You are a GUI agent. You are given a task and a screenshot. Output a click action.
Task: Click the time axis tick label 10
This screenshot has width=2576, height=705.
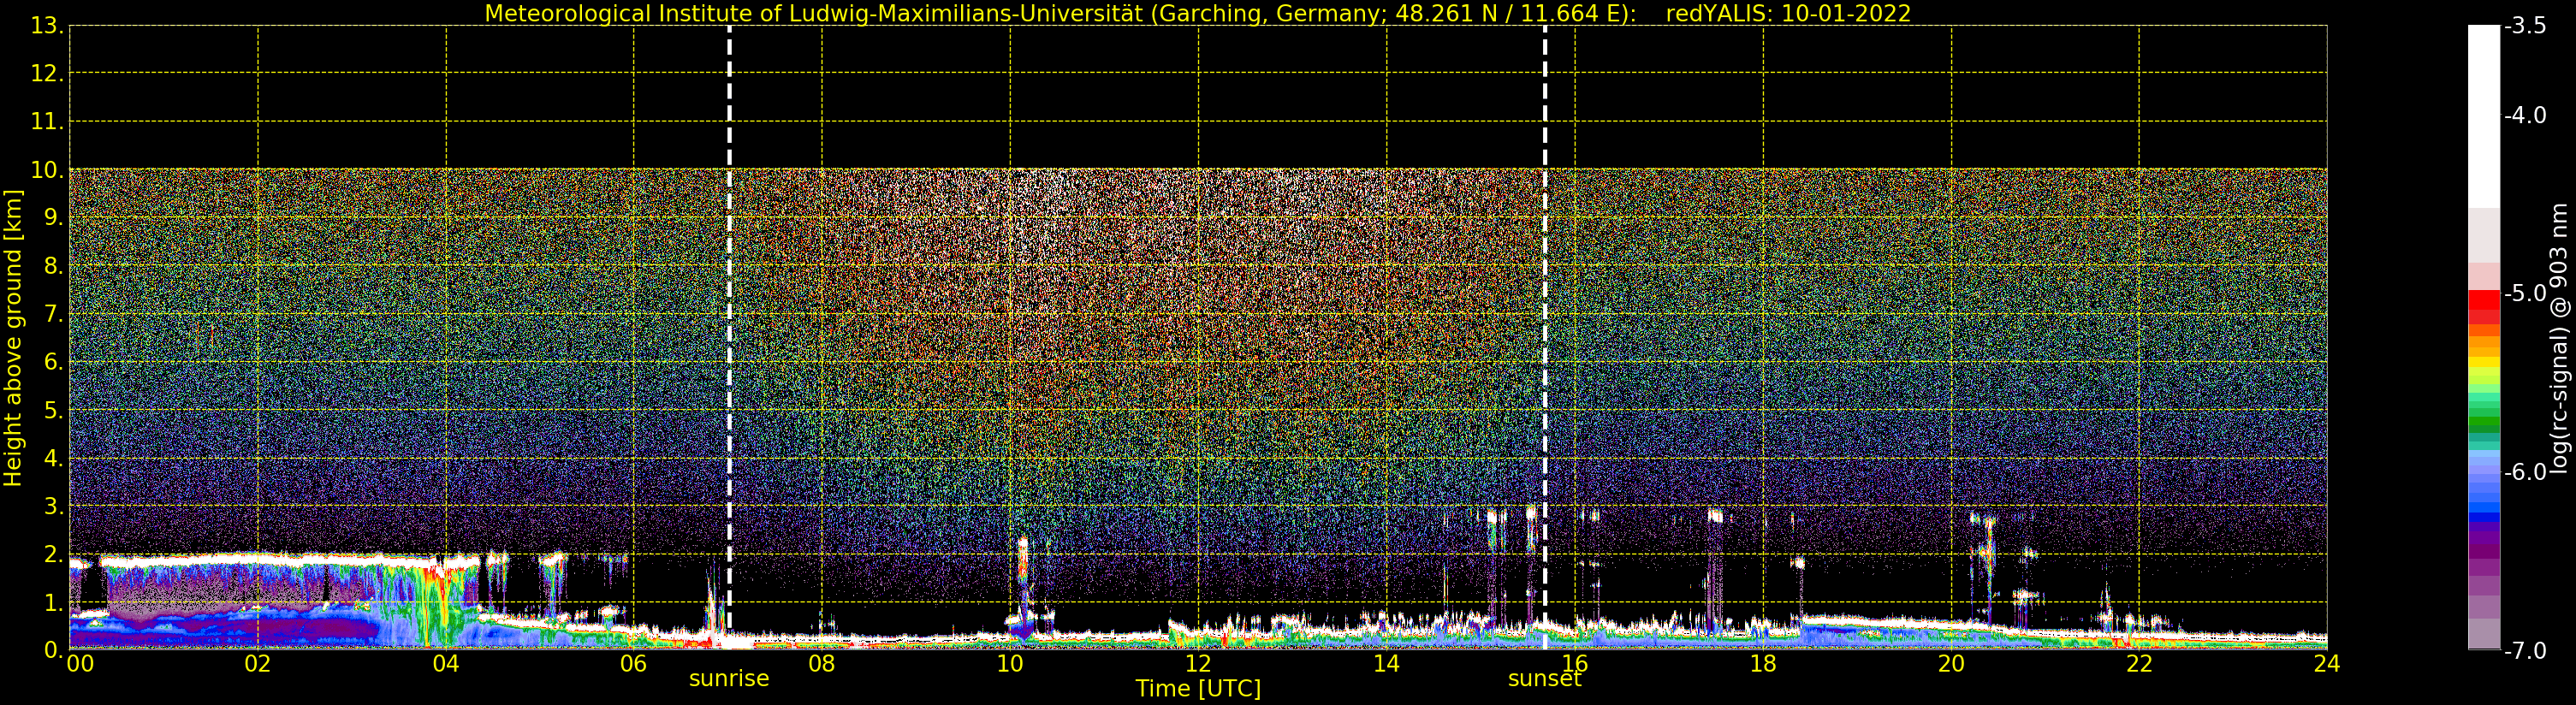[1010, 664]
